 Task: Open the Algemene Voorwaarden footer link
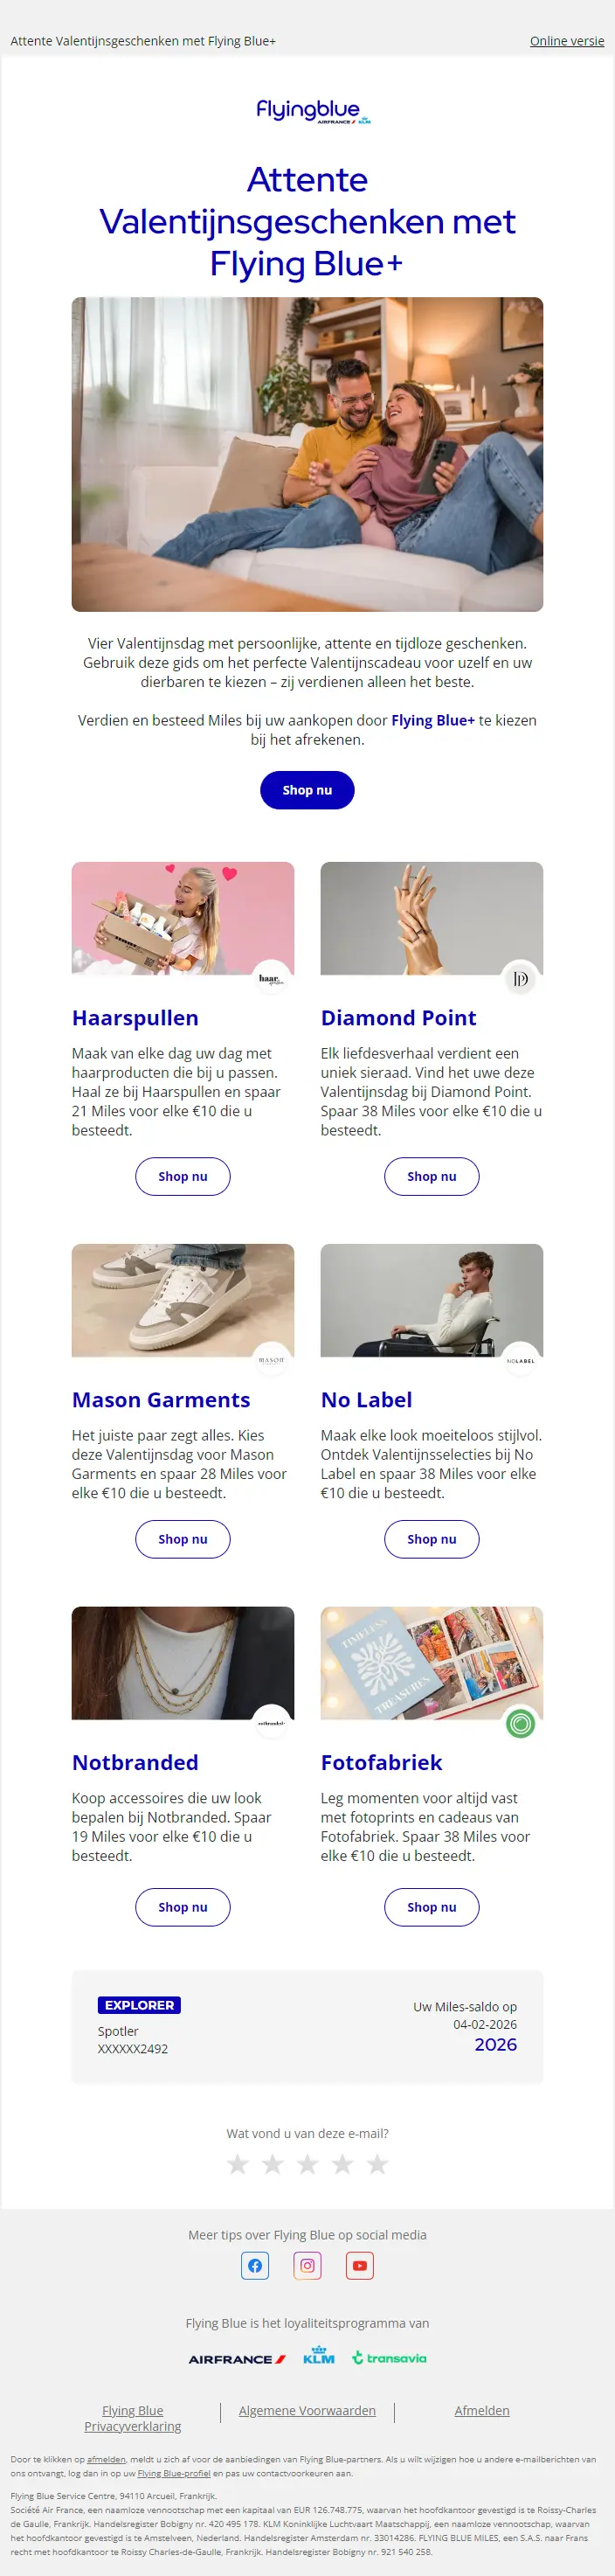(307, 2411)
